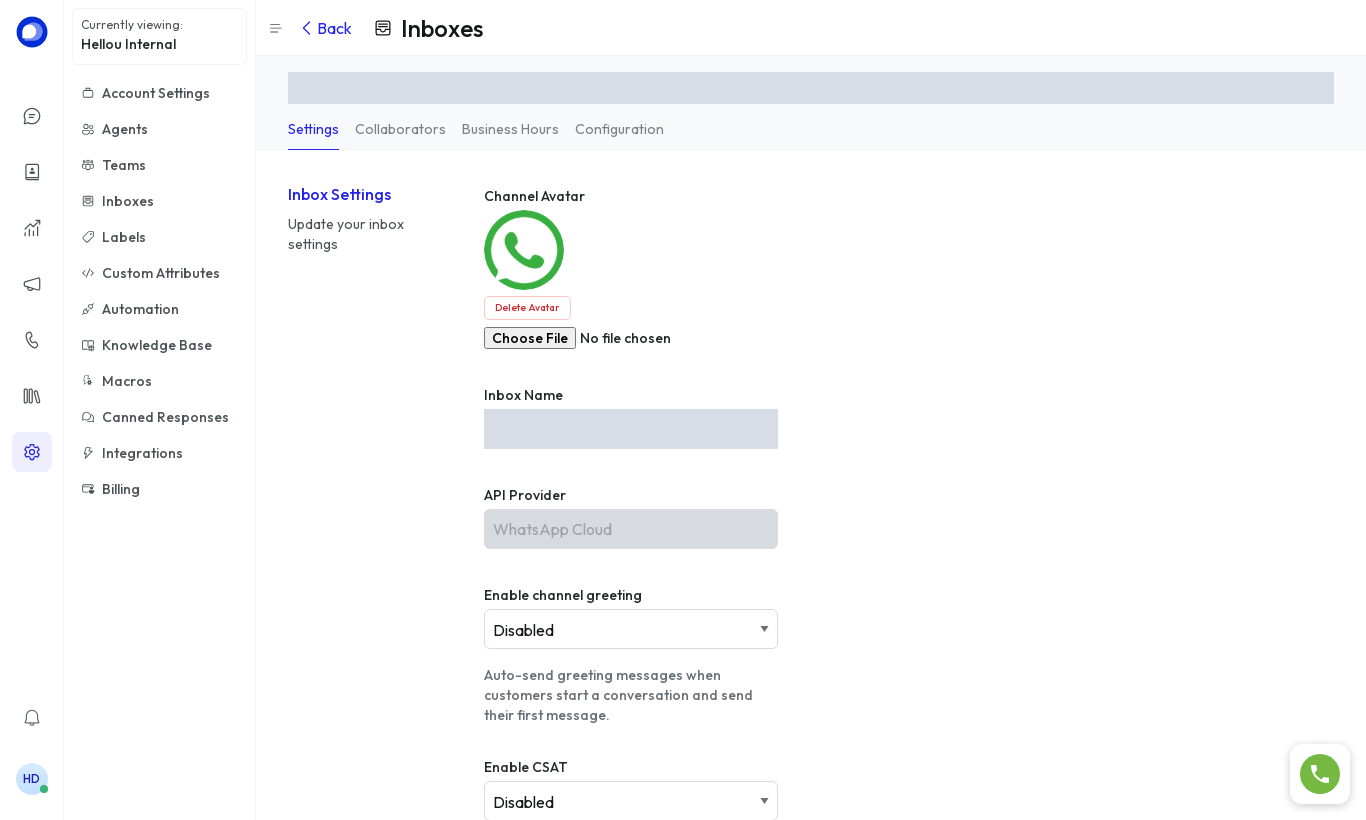Click the Settings gear icon in left rail
The height and width of the screenshot is (820, 1366).
point(32,452)
